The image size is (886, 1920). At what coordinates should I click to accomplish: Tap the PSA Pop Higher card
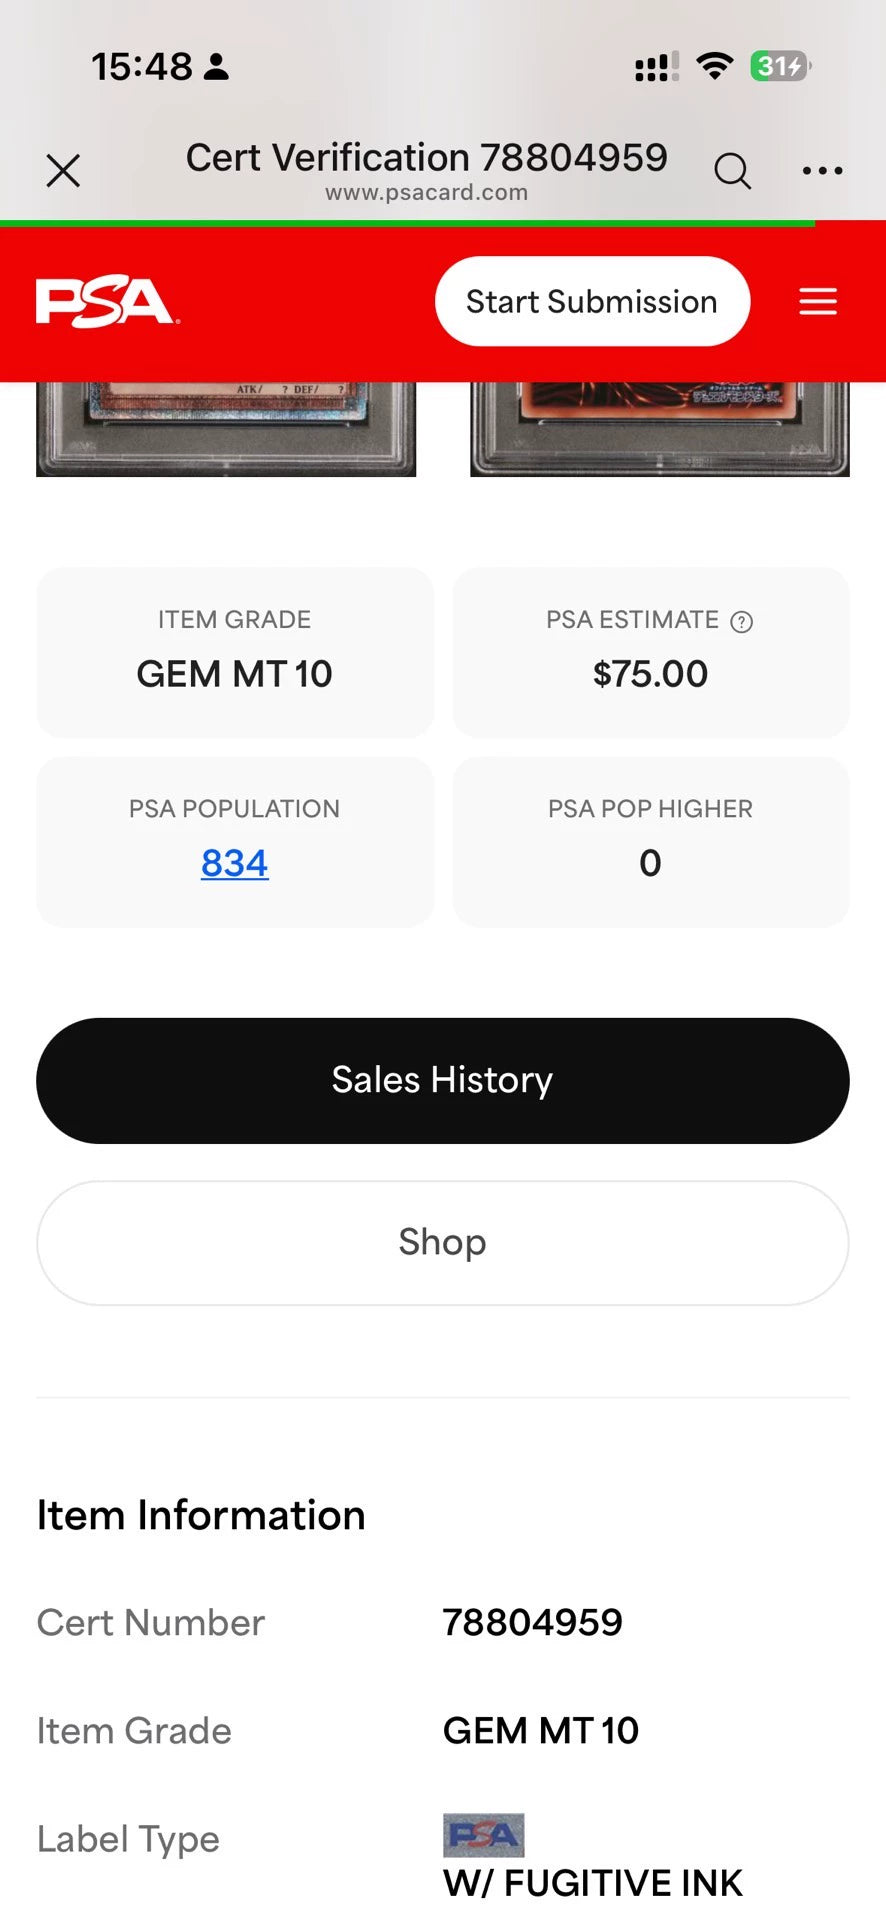651,842
